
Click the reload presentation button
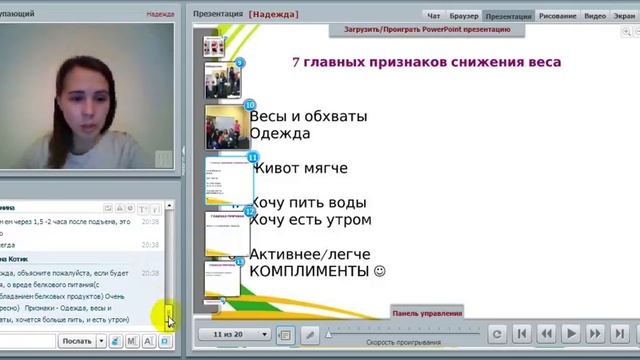497,334
